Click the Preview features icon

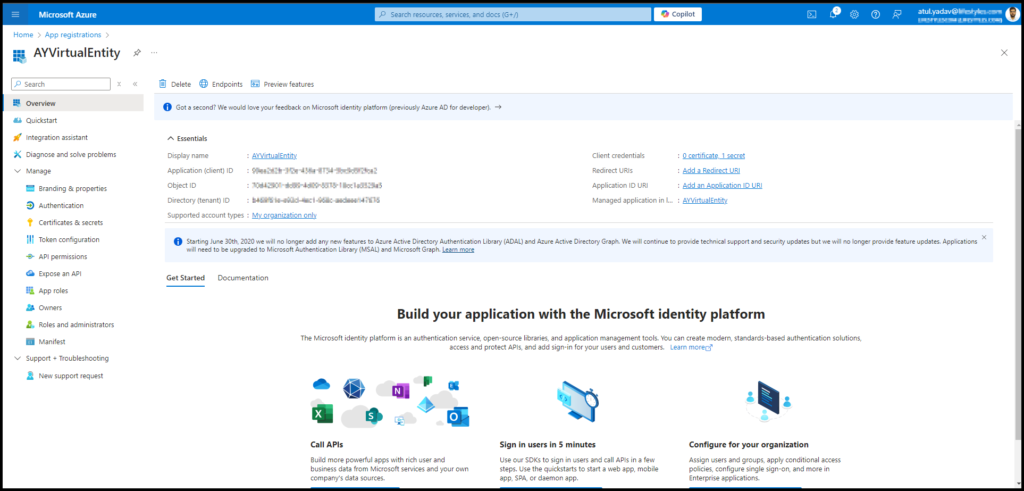(x=255, y=84)
